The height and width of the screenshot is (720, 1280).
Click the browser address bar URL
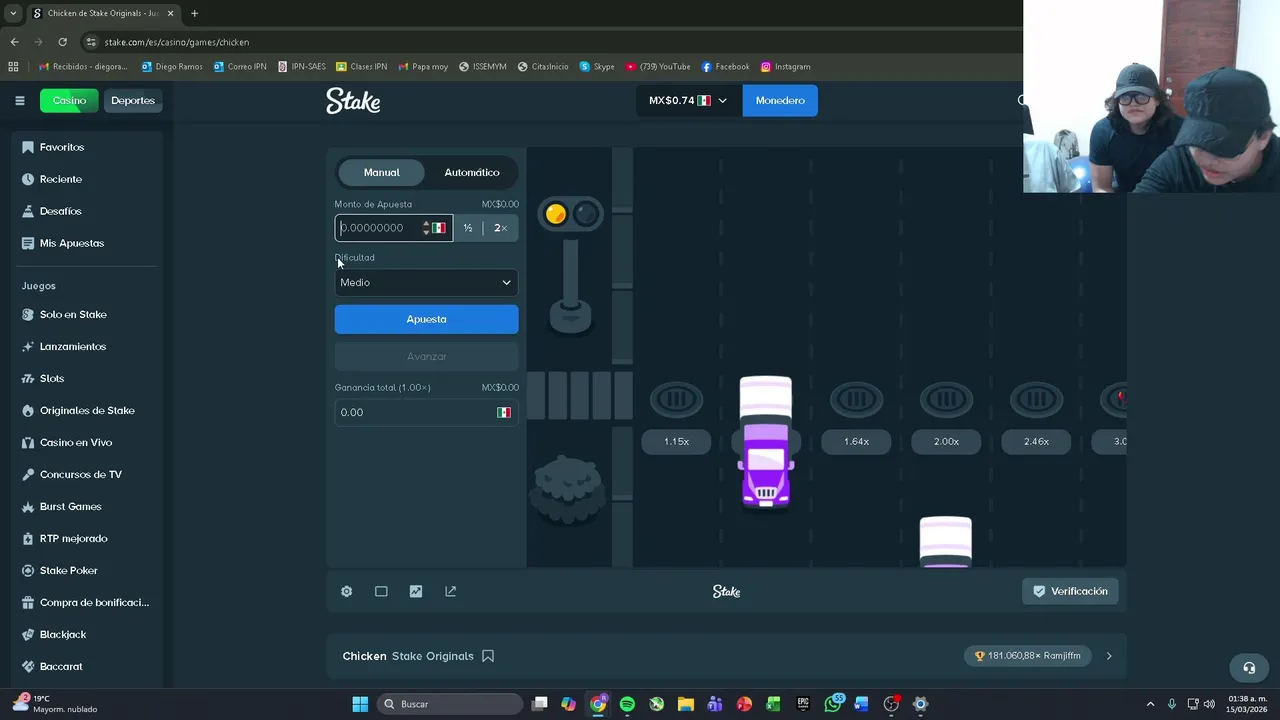tap(177, 42)
